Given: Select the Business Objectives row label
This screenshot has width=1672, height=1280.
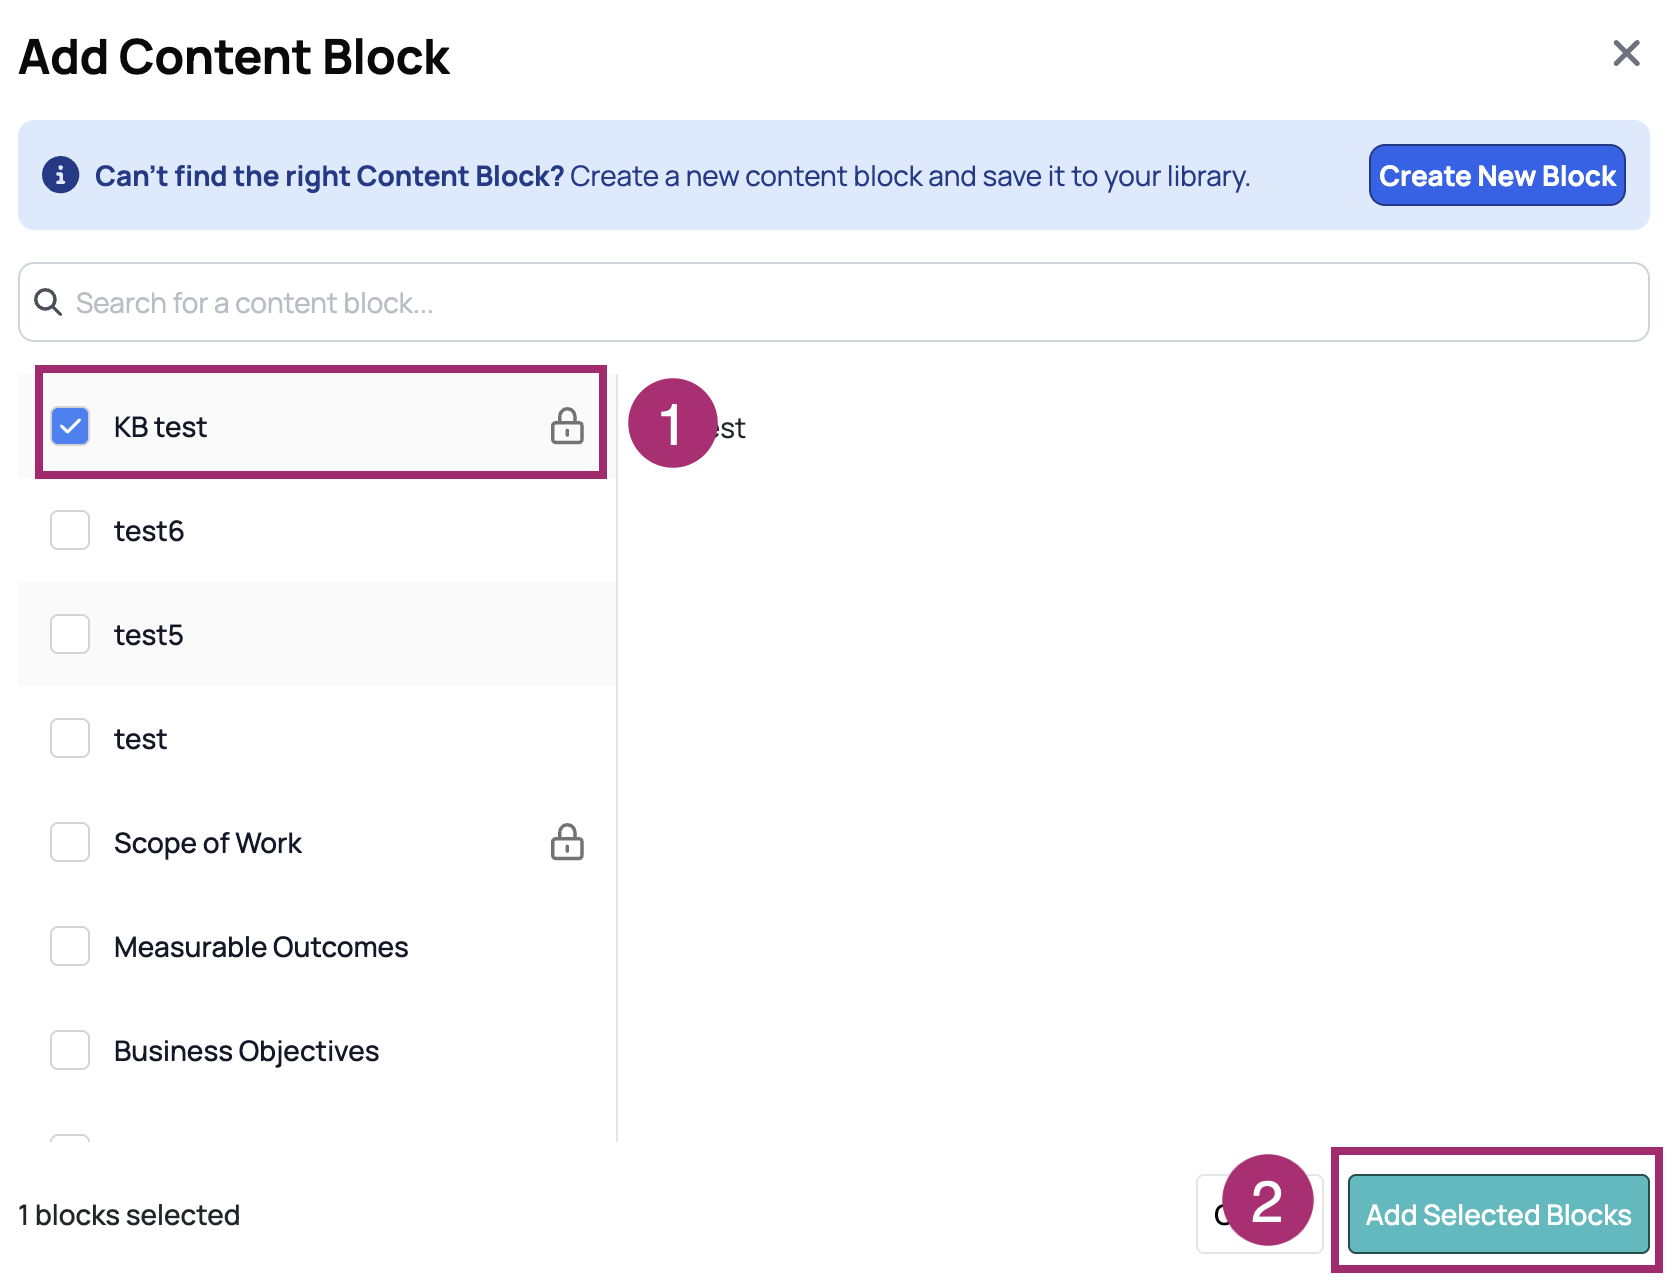Looking at the screenshot, I should click(246, 1050).
